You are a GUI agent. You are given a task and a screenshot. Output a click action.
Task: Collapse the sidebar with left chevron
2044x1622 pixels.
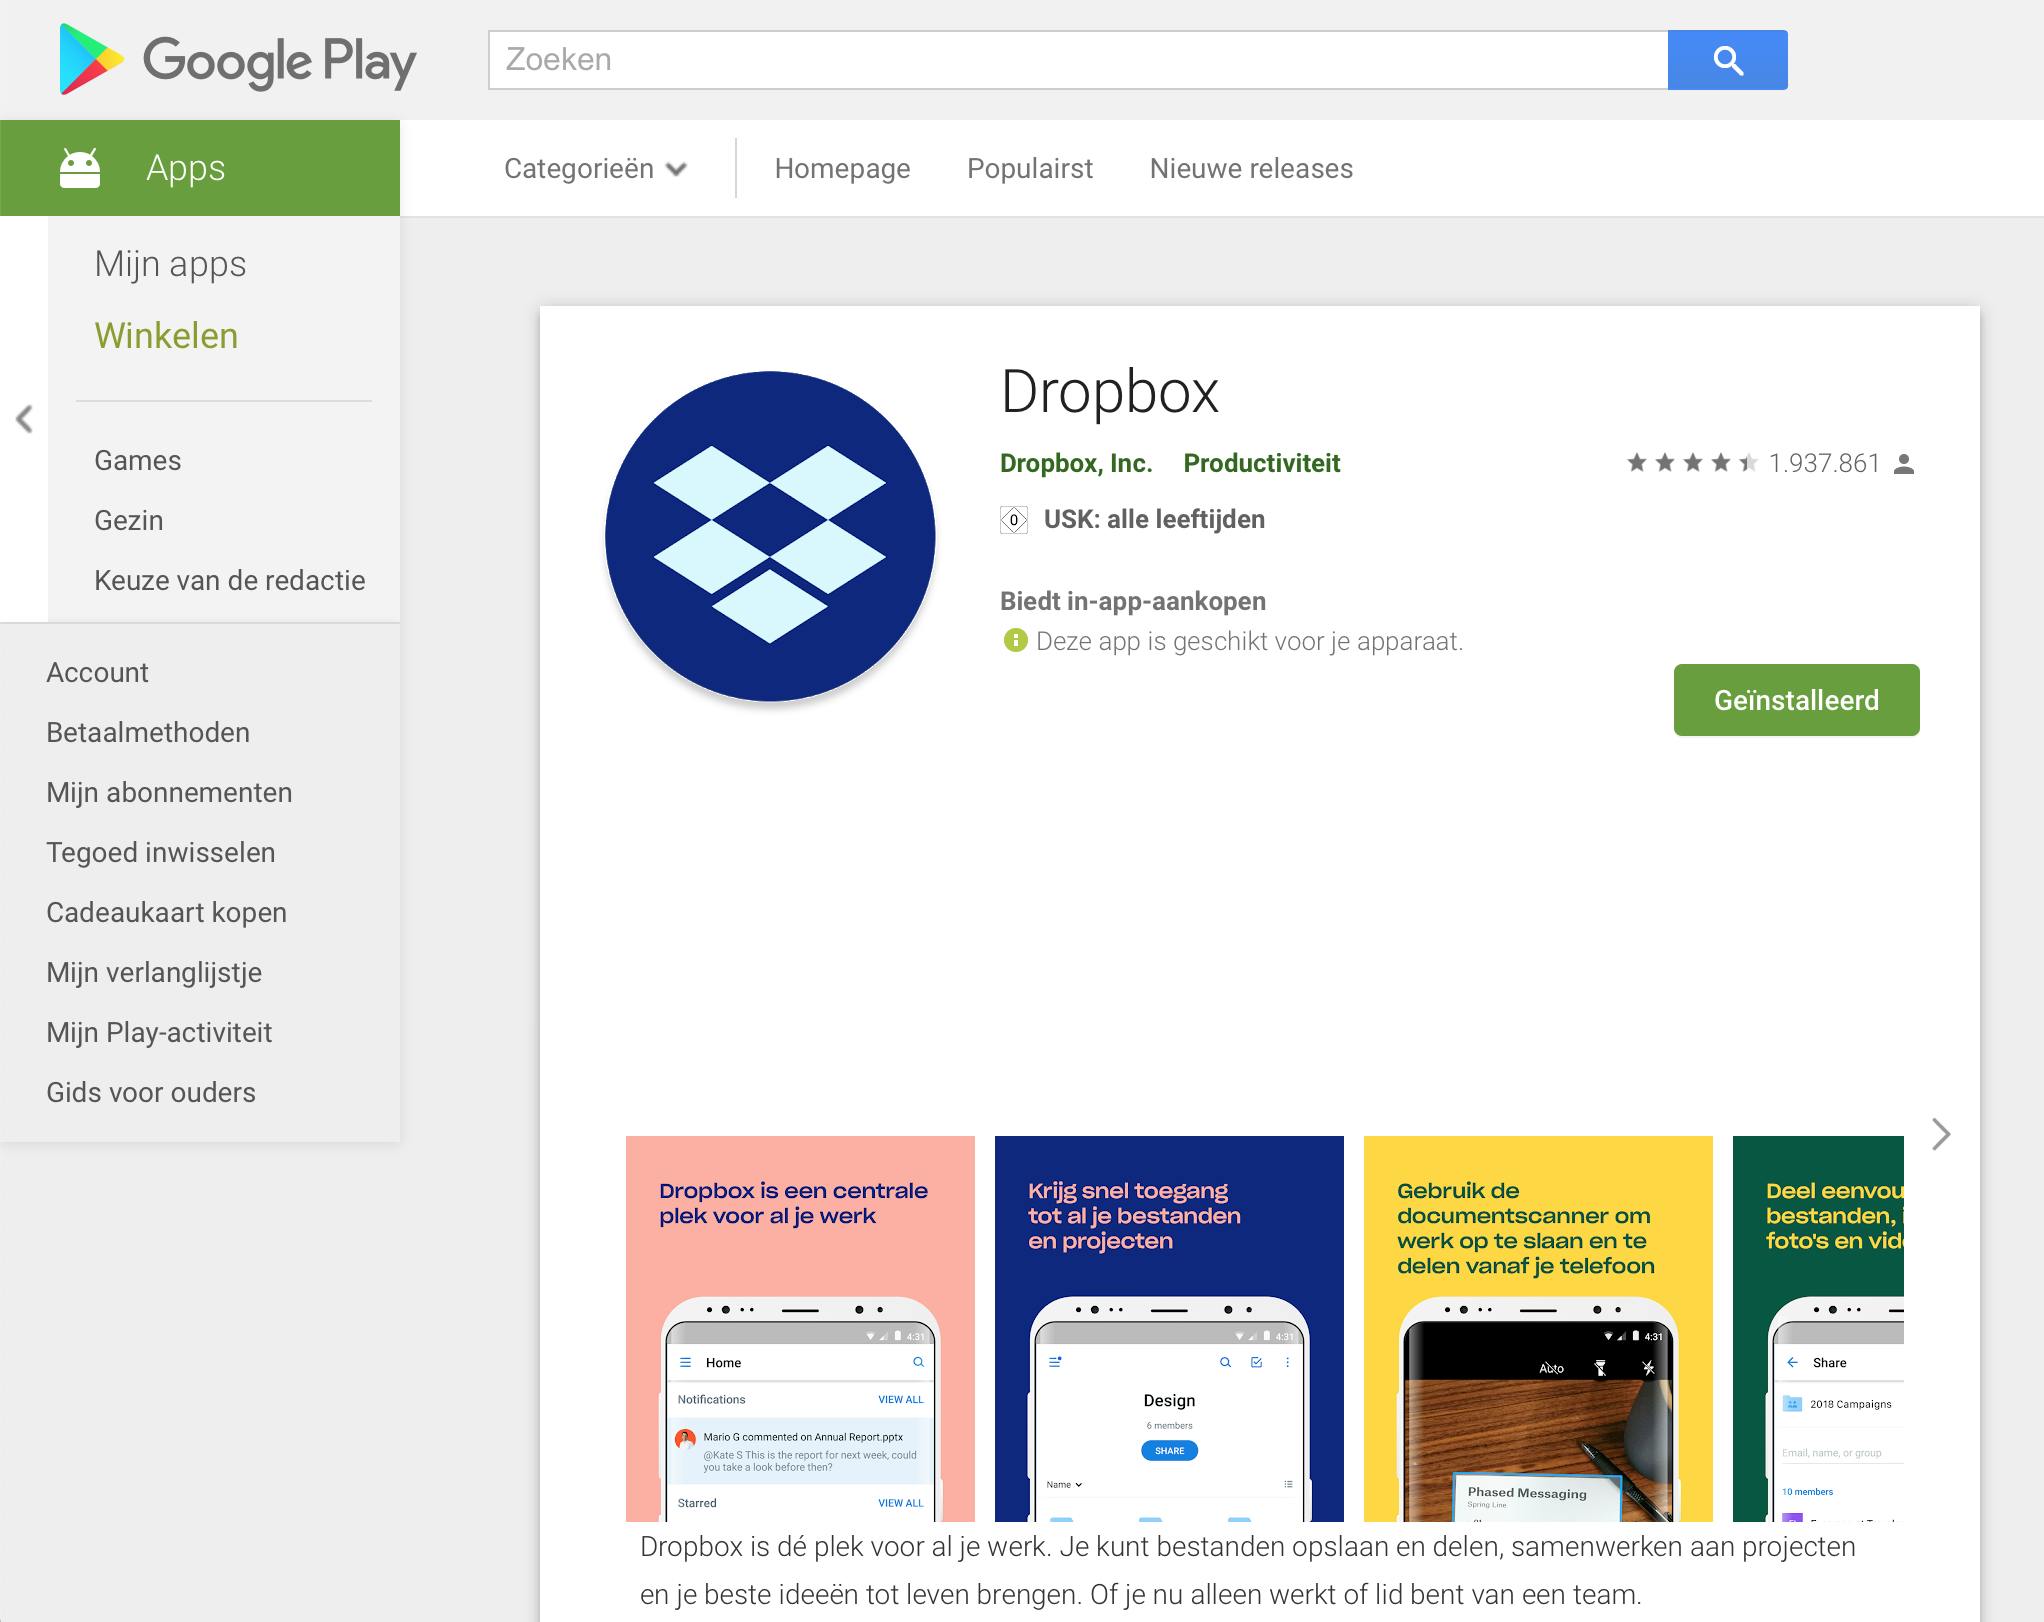[x=25, y=419]
